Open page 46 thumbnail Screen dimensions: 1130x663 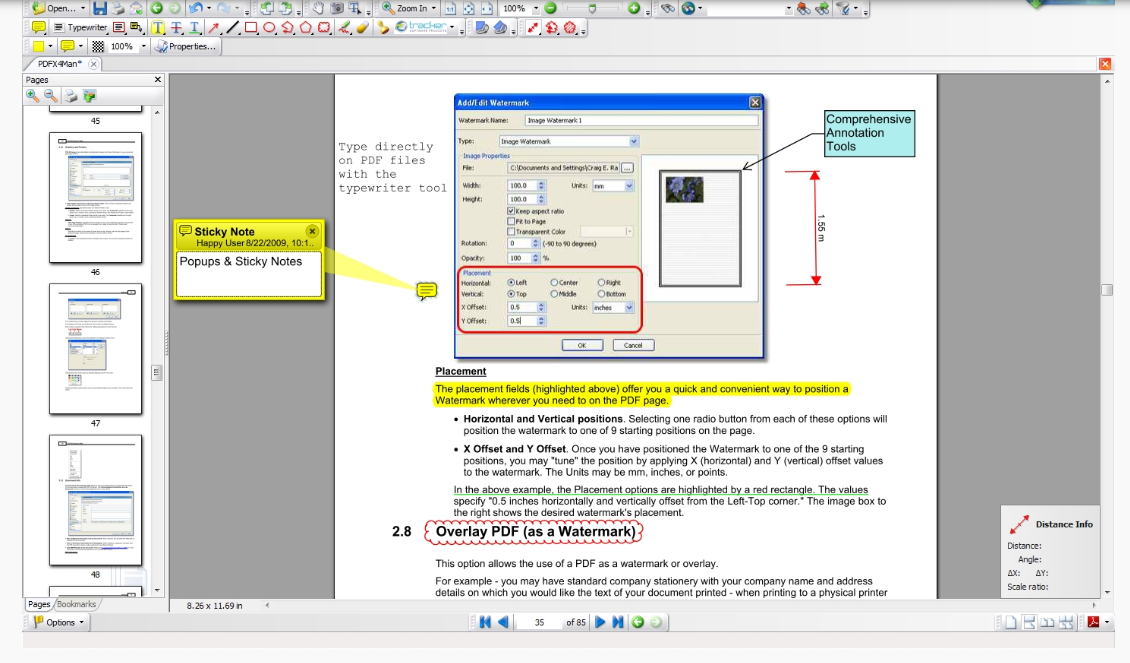click(x=95, y=197)
